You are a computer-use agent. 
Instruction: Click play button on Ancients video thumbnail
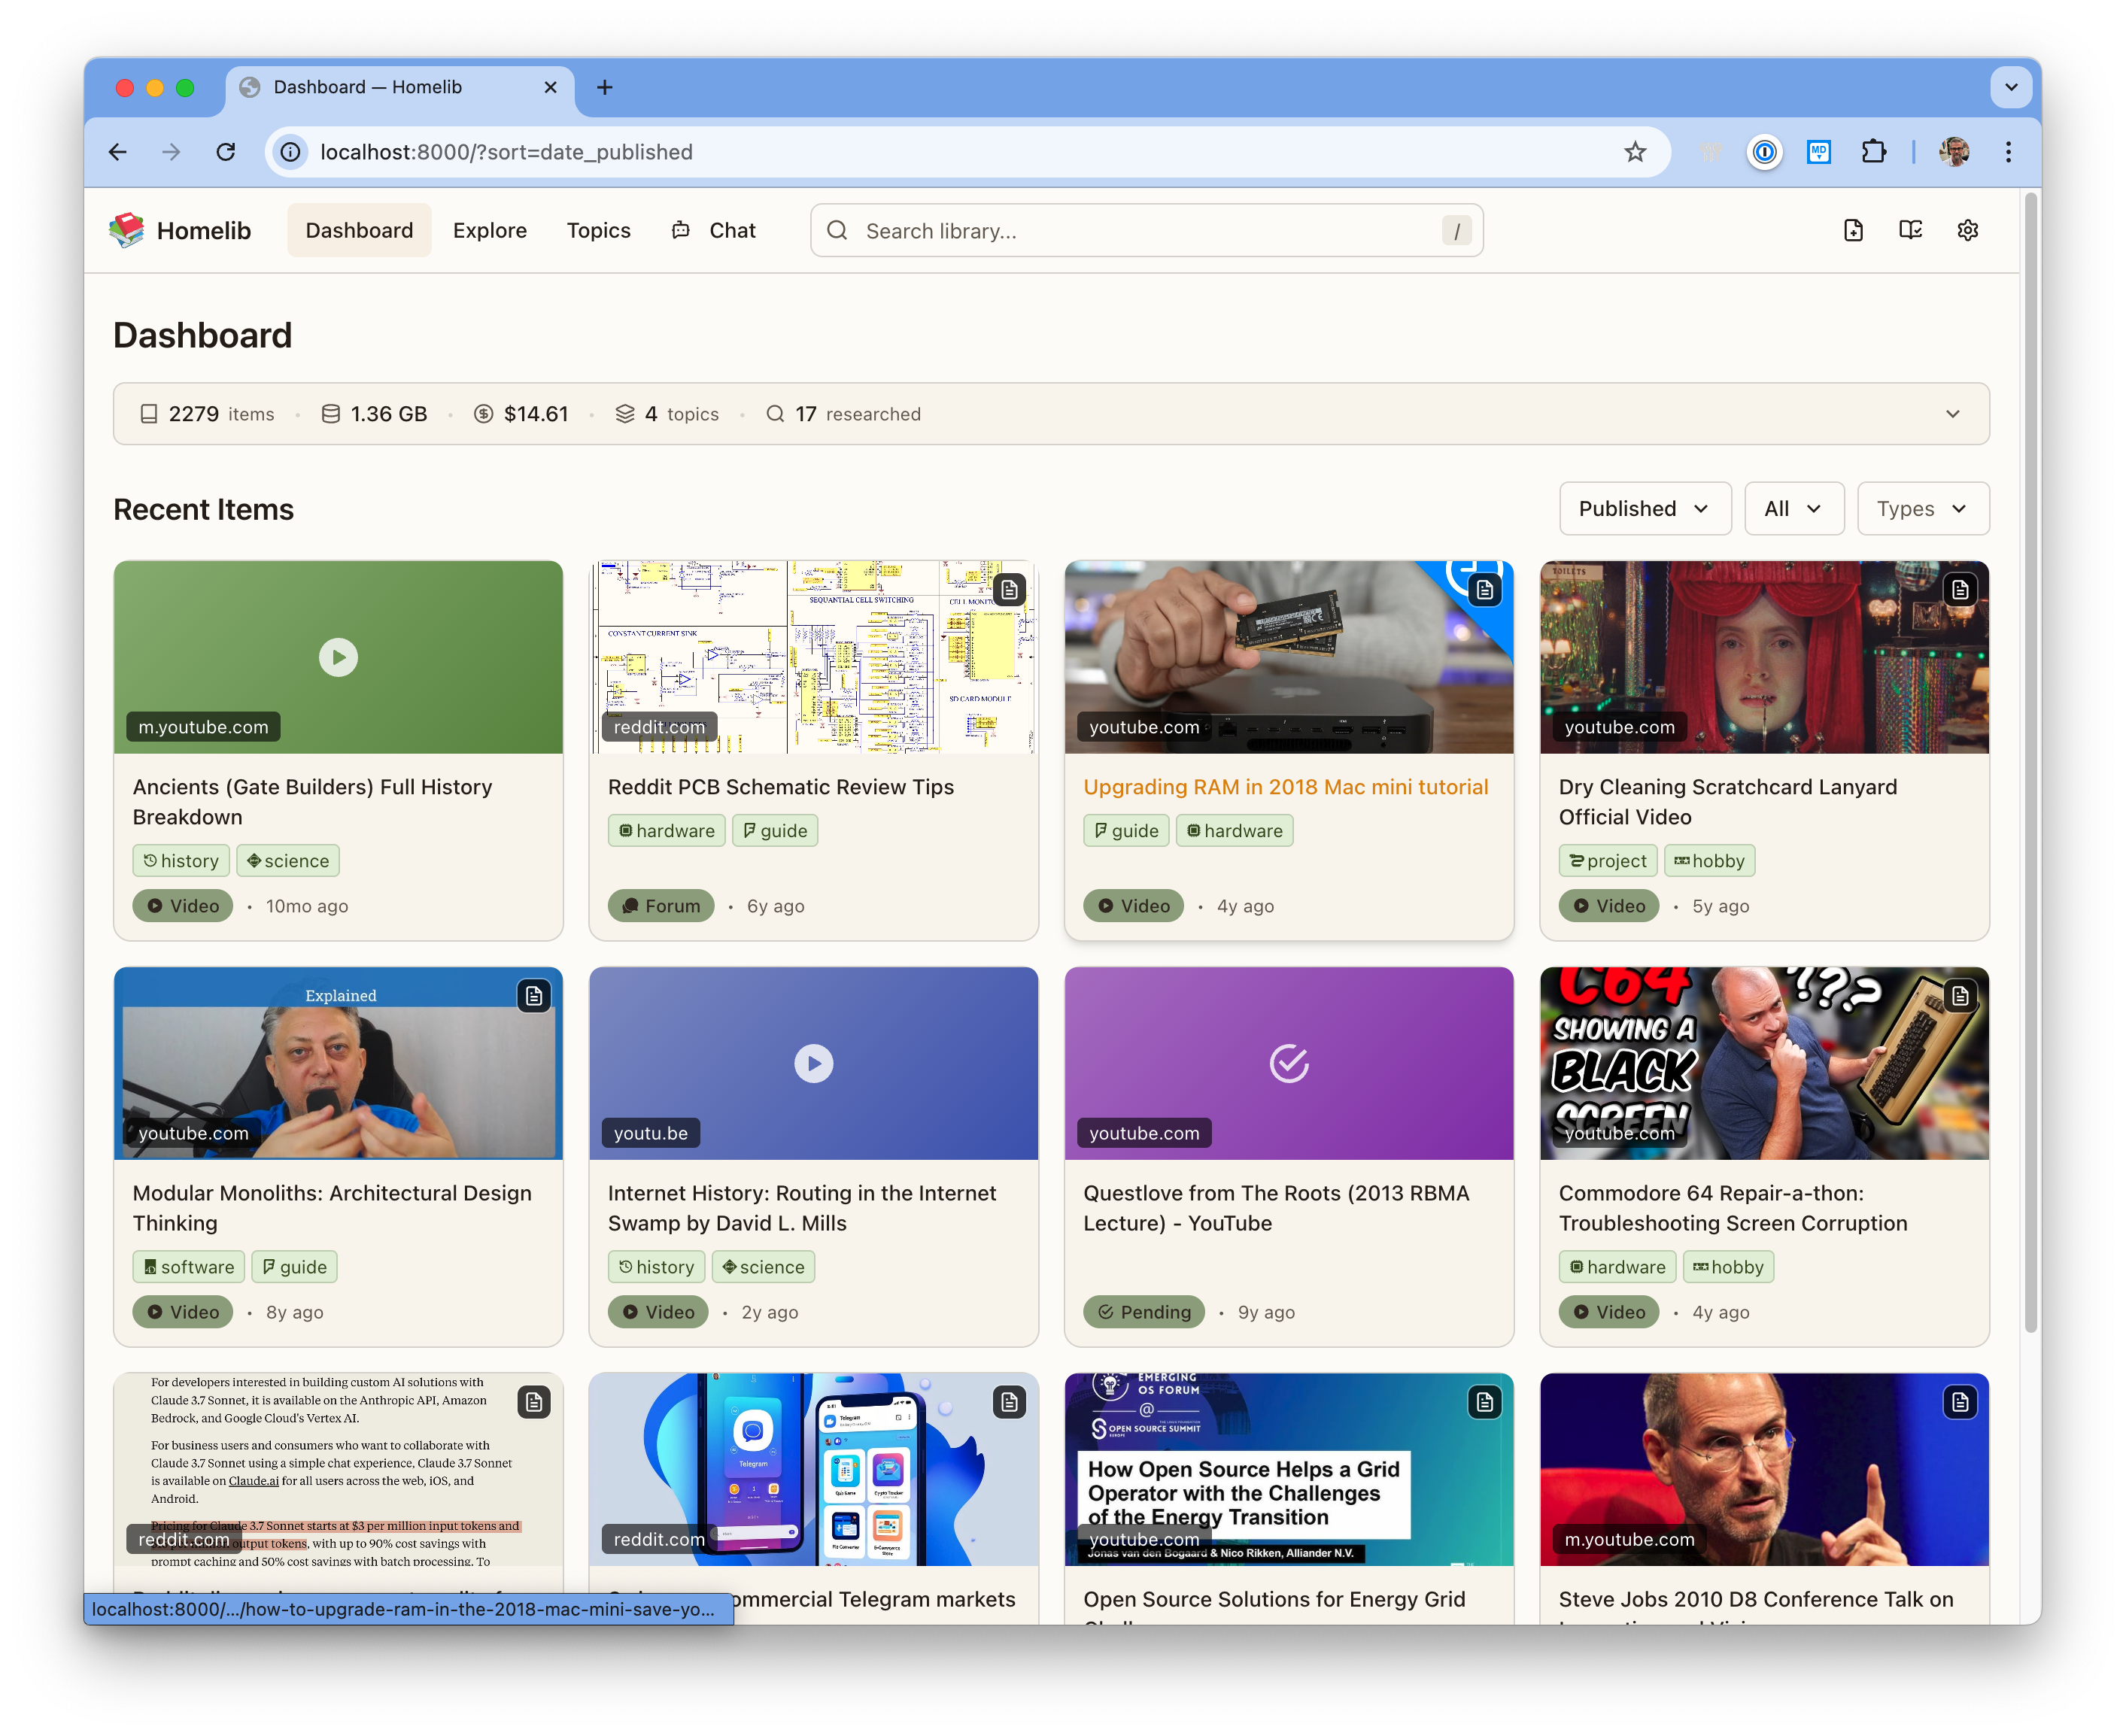[338, 657]
